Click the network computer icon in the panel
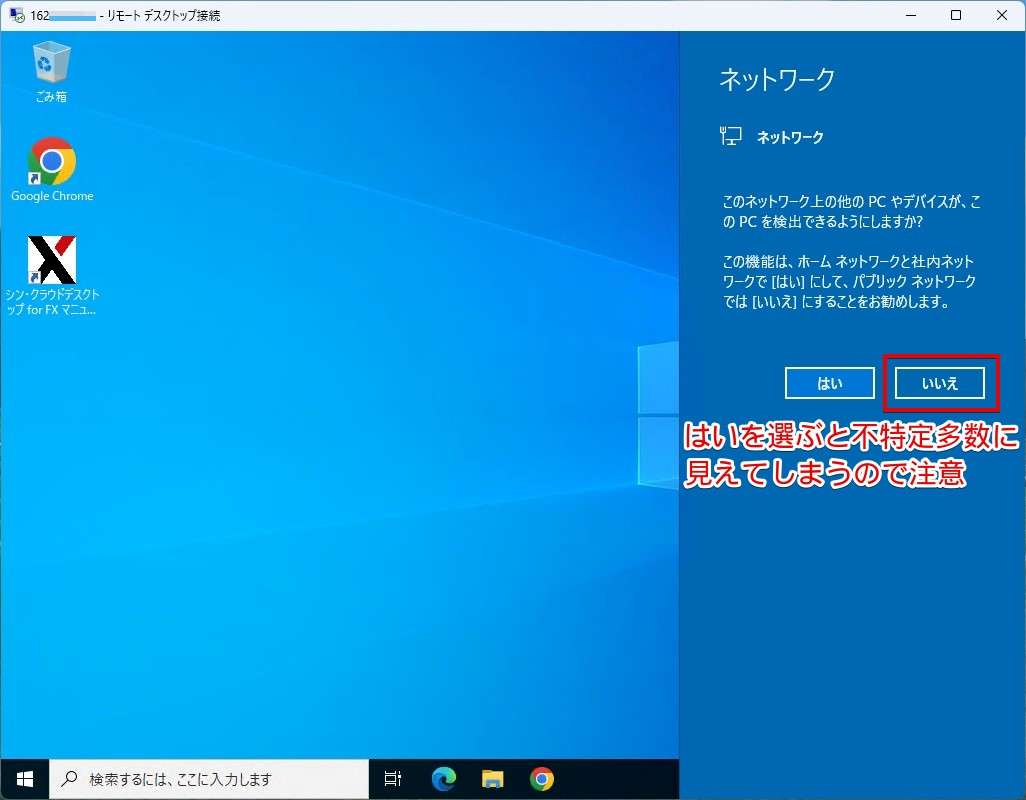Screen dimensions: 1026x800 click(731, 136)
